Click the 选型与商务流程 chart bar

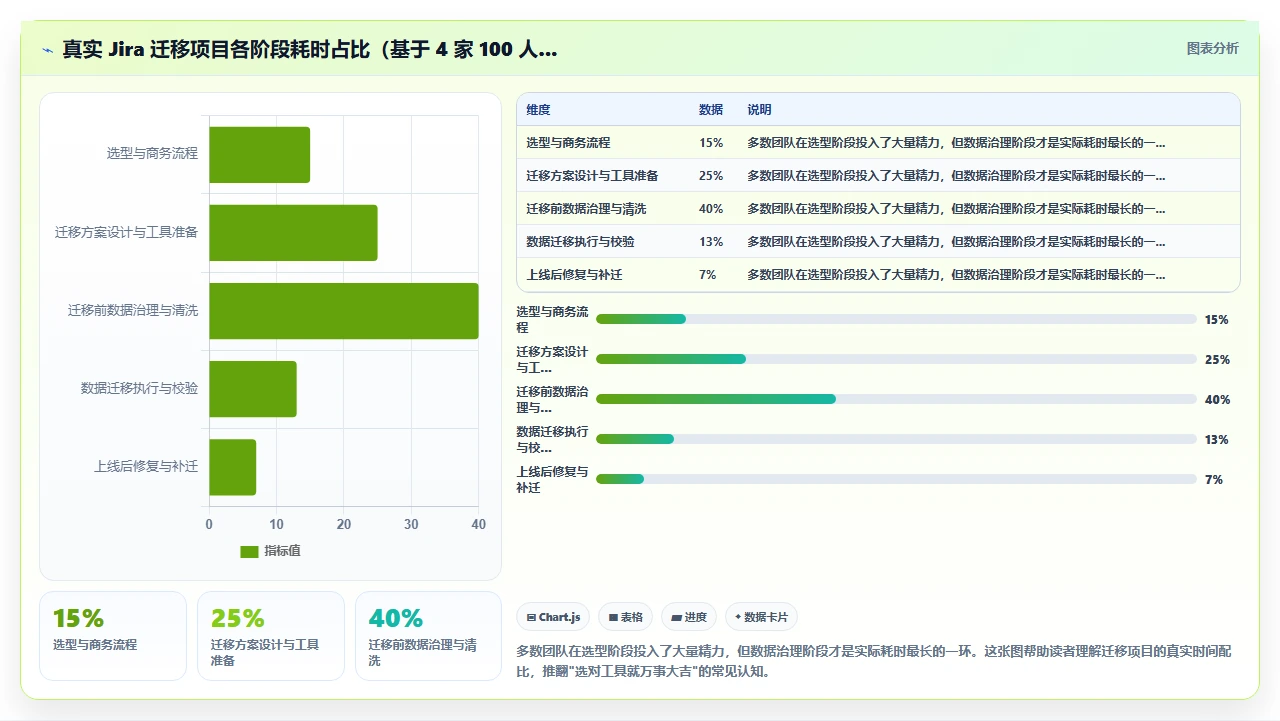coord(259,154)
